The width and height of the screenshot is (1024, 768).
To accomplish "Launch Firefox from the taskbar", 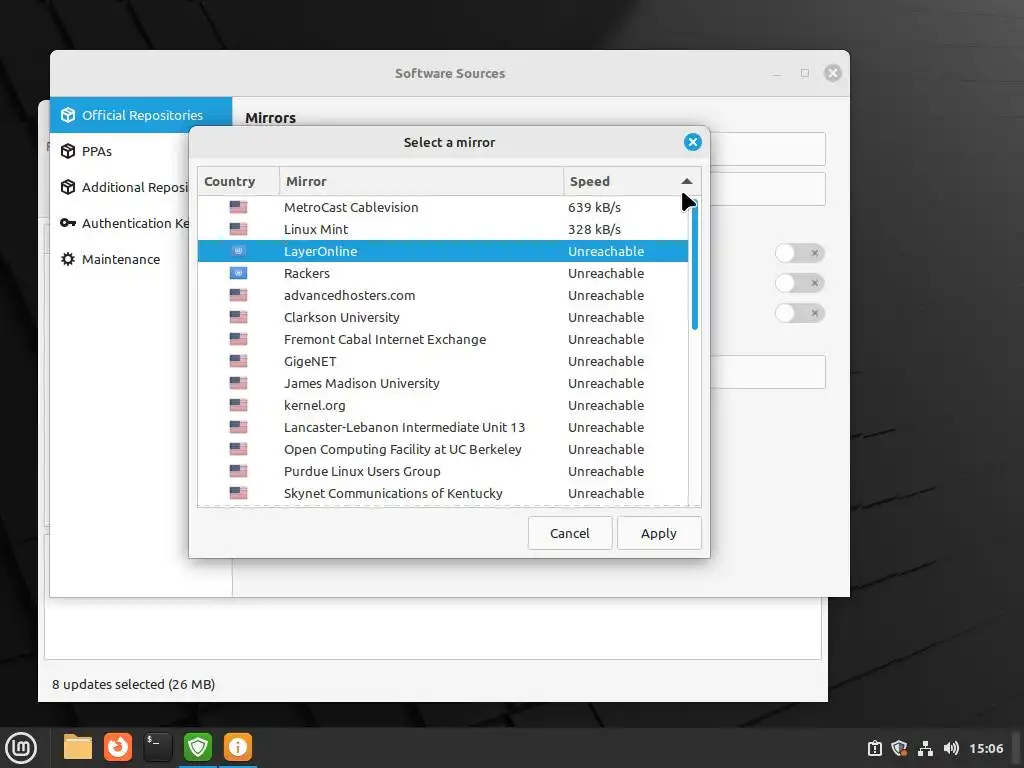I will click(118, 747).
